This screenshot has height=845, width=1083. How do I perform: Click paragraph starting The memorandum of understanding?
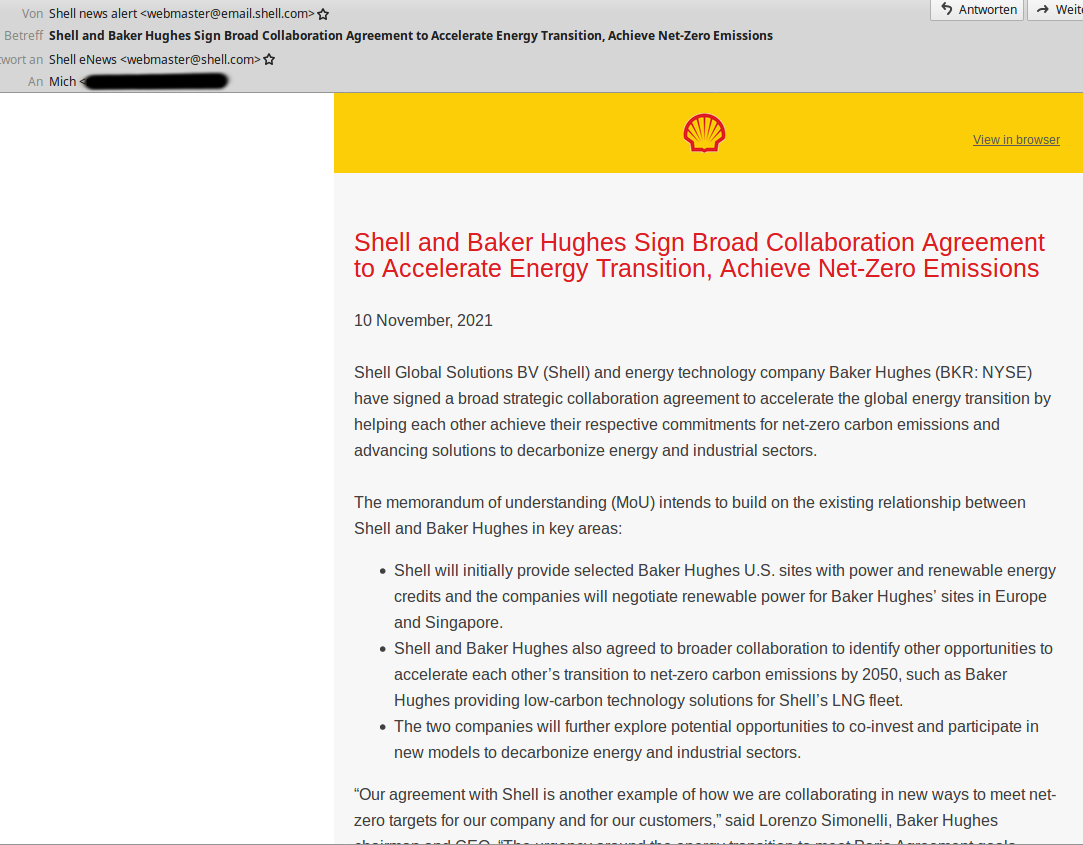tap(689, 515)
